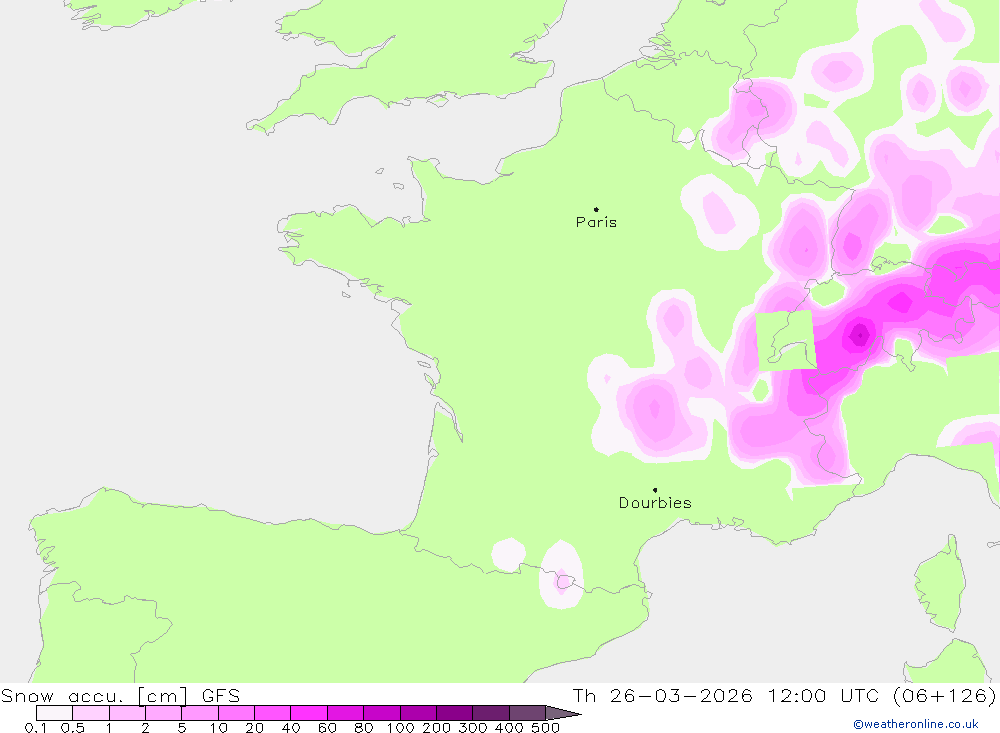Click the '100' legend scale value

tap(401, 728)
